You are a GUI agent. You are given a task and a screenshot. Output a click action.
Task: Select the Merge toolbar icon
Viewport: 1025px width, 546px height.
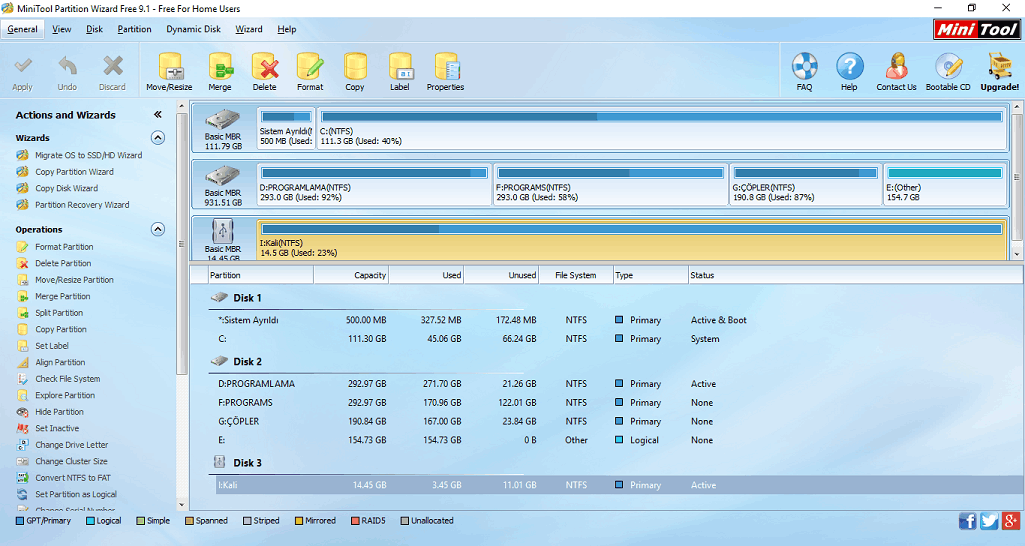coord(220,66)
